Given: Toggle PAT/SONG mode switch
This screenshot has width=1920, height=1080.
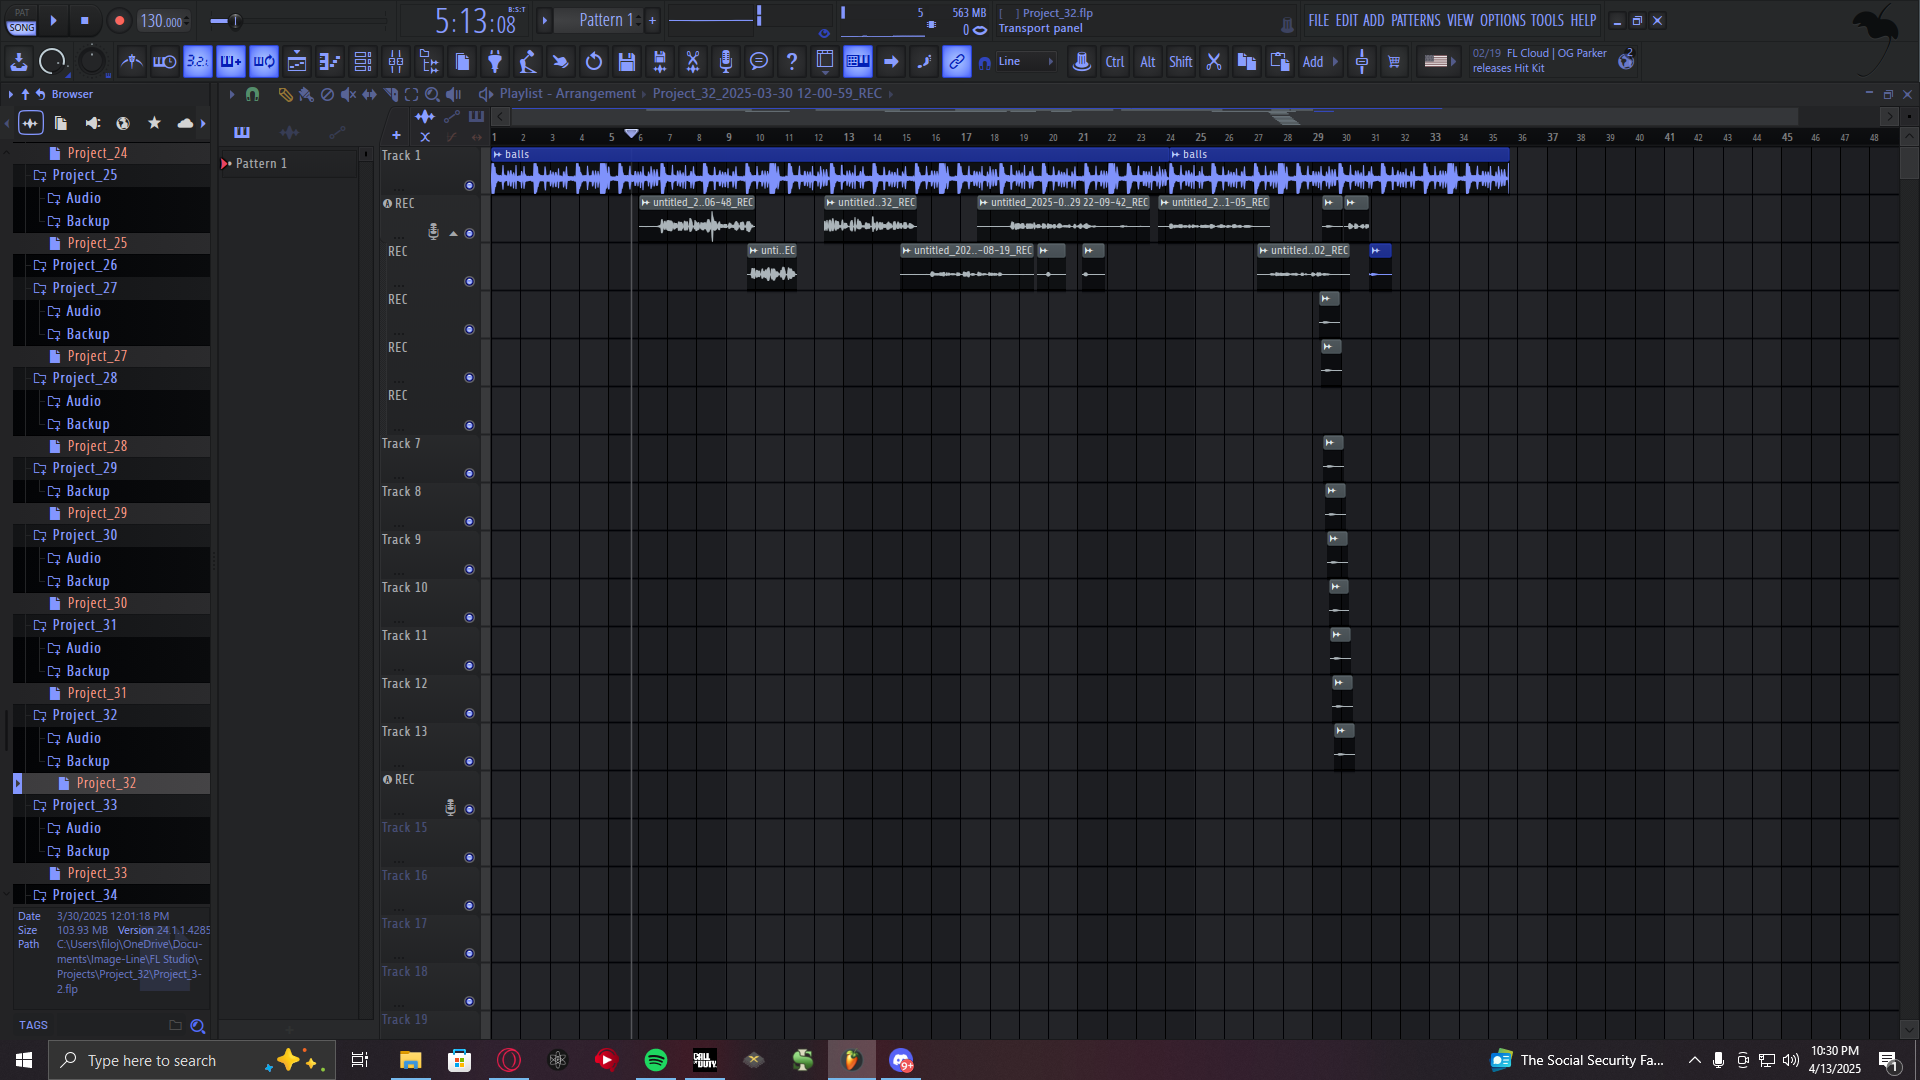Looking at the screenshot, I should (22, 21).
